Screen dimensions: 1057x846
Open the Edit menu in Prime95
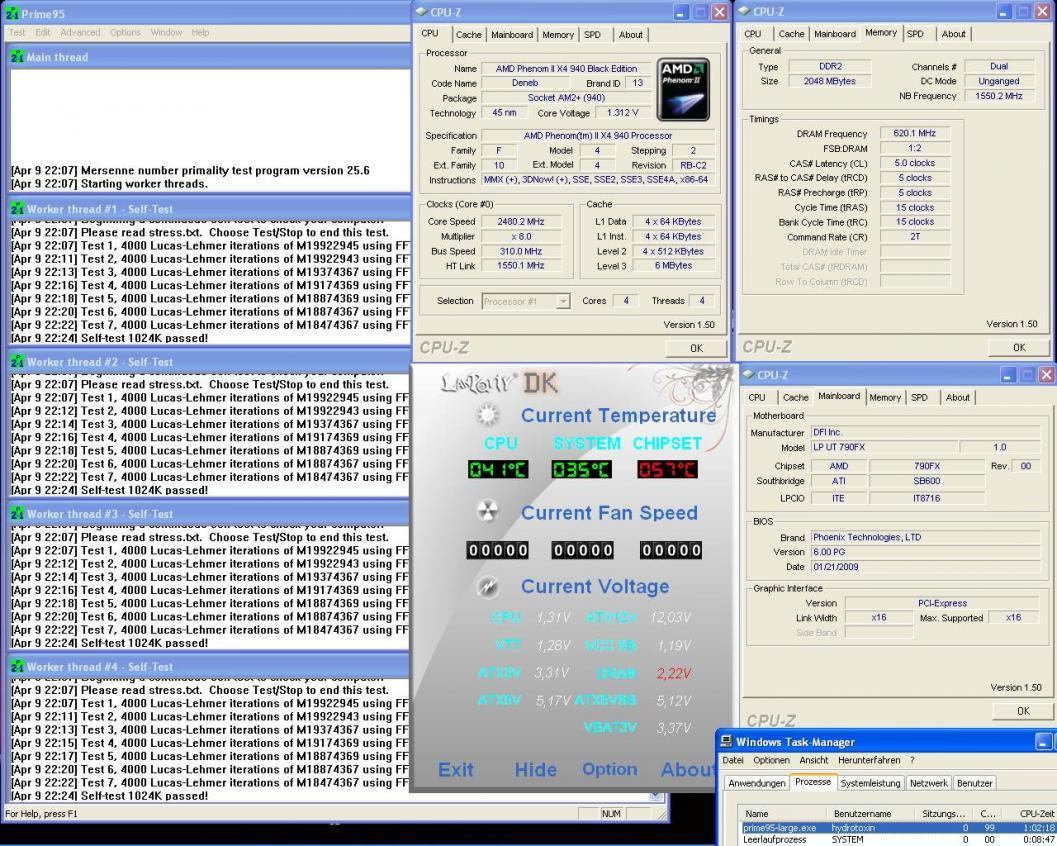[43, 32]
